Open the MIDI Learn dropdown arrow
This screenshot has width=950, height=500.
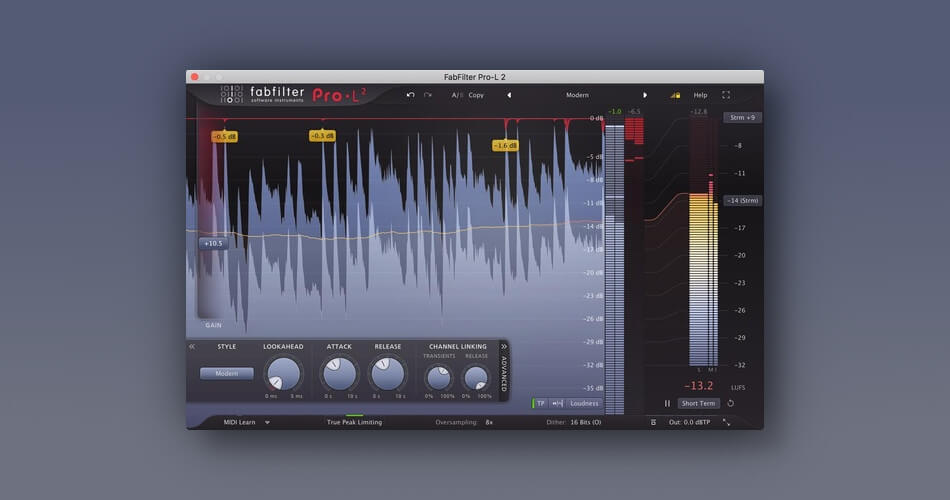[267, 422]
